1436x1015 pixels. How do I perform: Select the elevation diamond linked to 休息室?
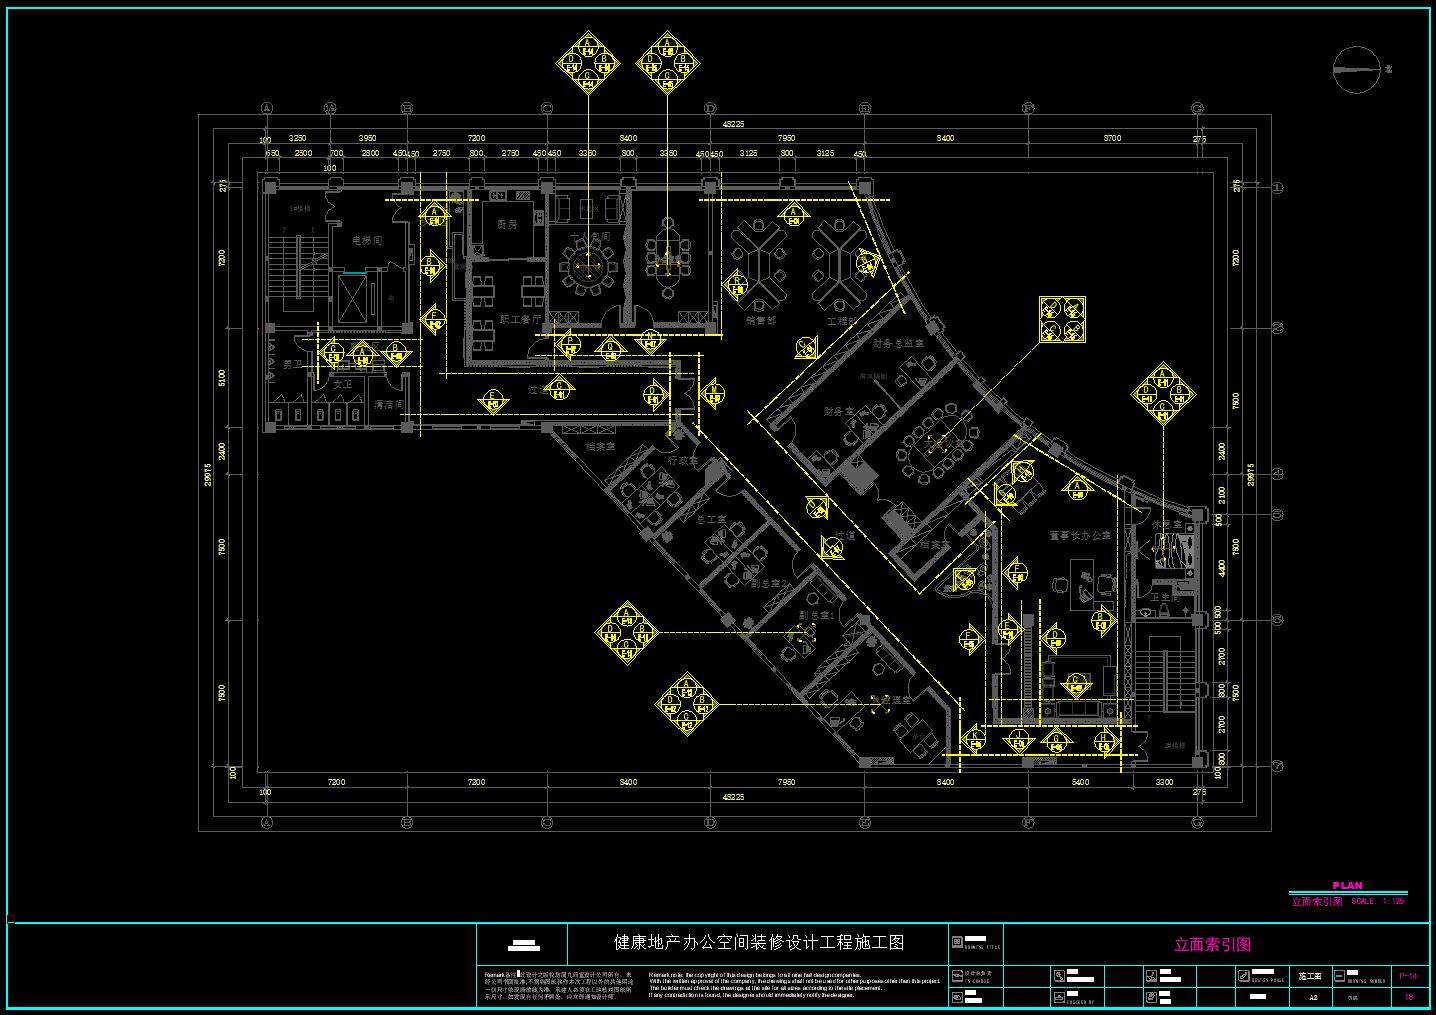1163,392
